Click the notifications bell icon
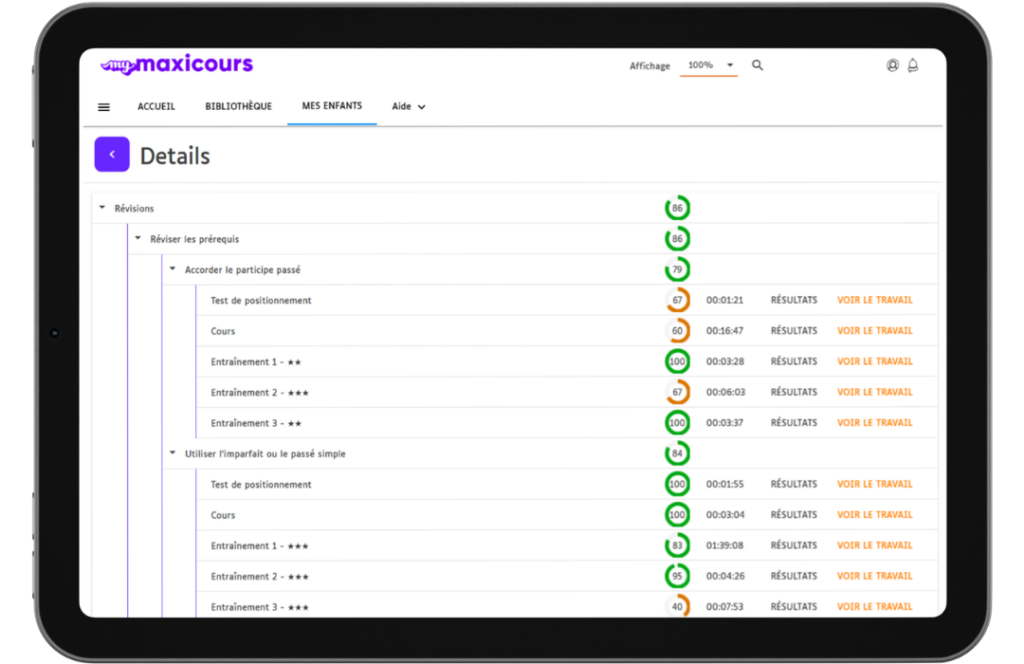The height and width of the screenshot is (664, 1024). pos(912,66)
